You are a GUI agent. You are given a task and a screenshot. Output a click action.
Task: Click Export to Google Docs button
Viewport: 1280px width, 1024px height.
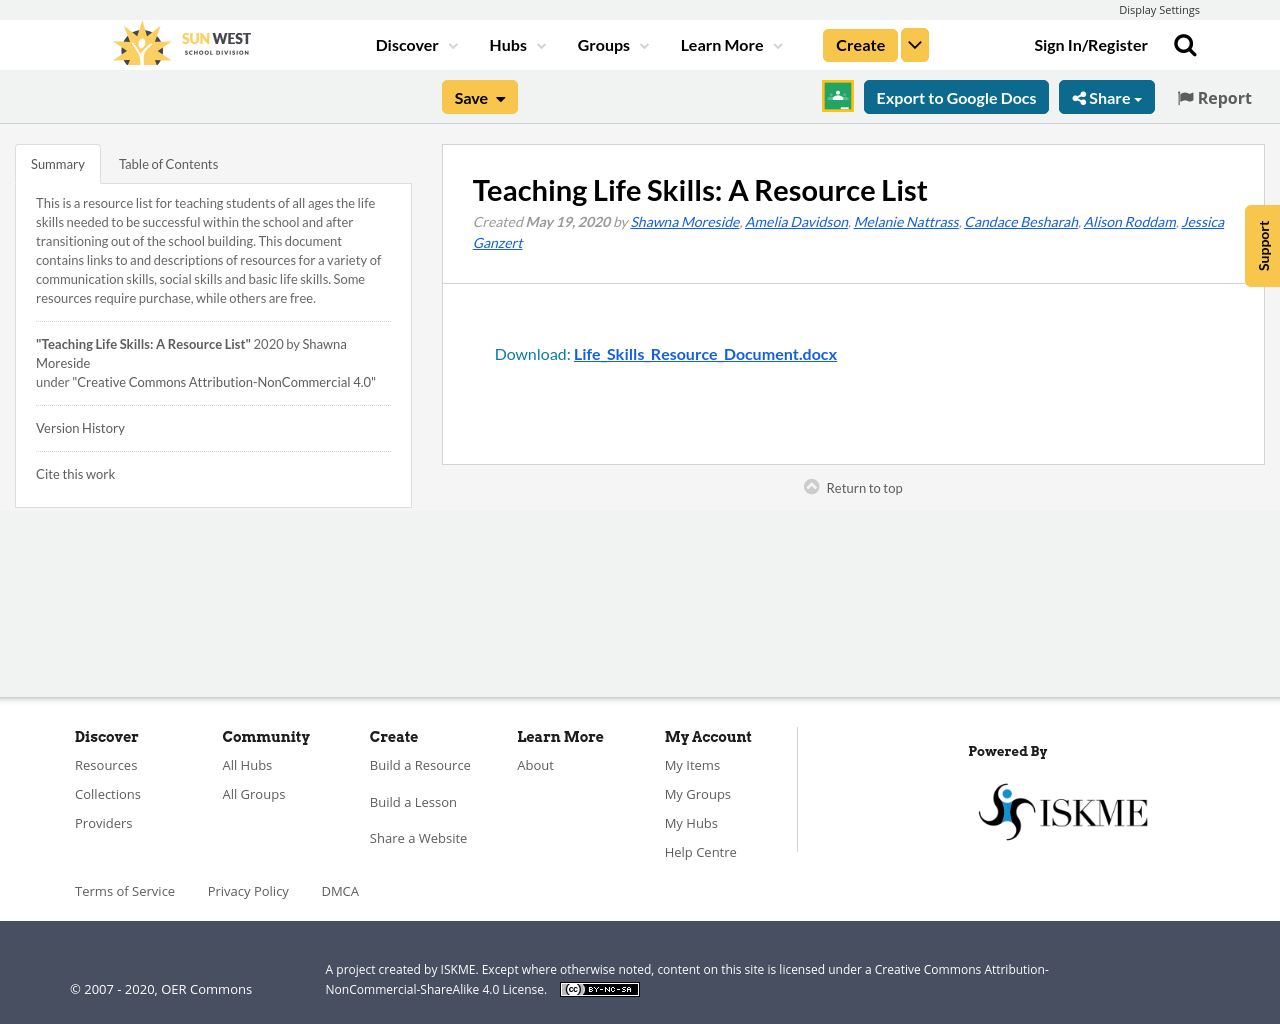tap(955, 96)
